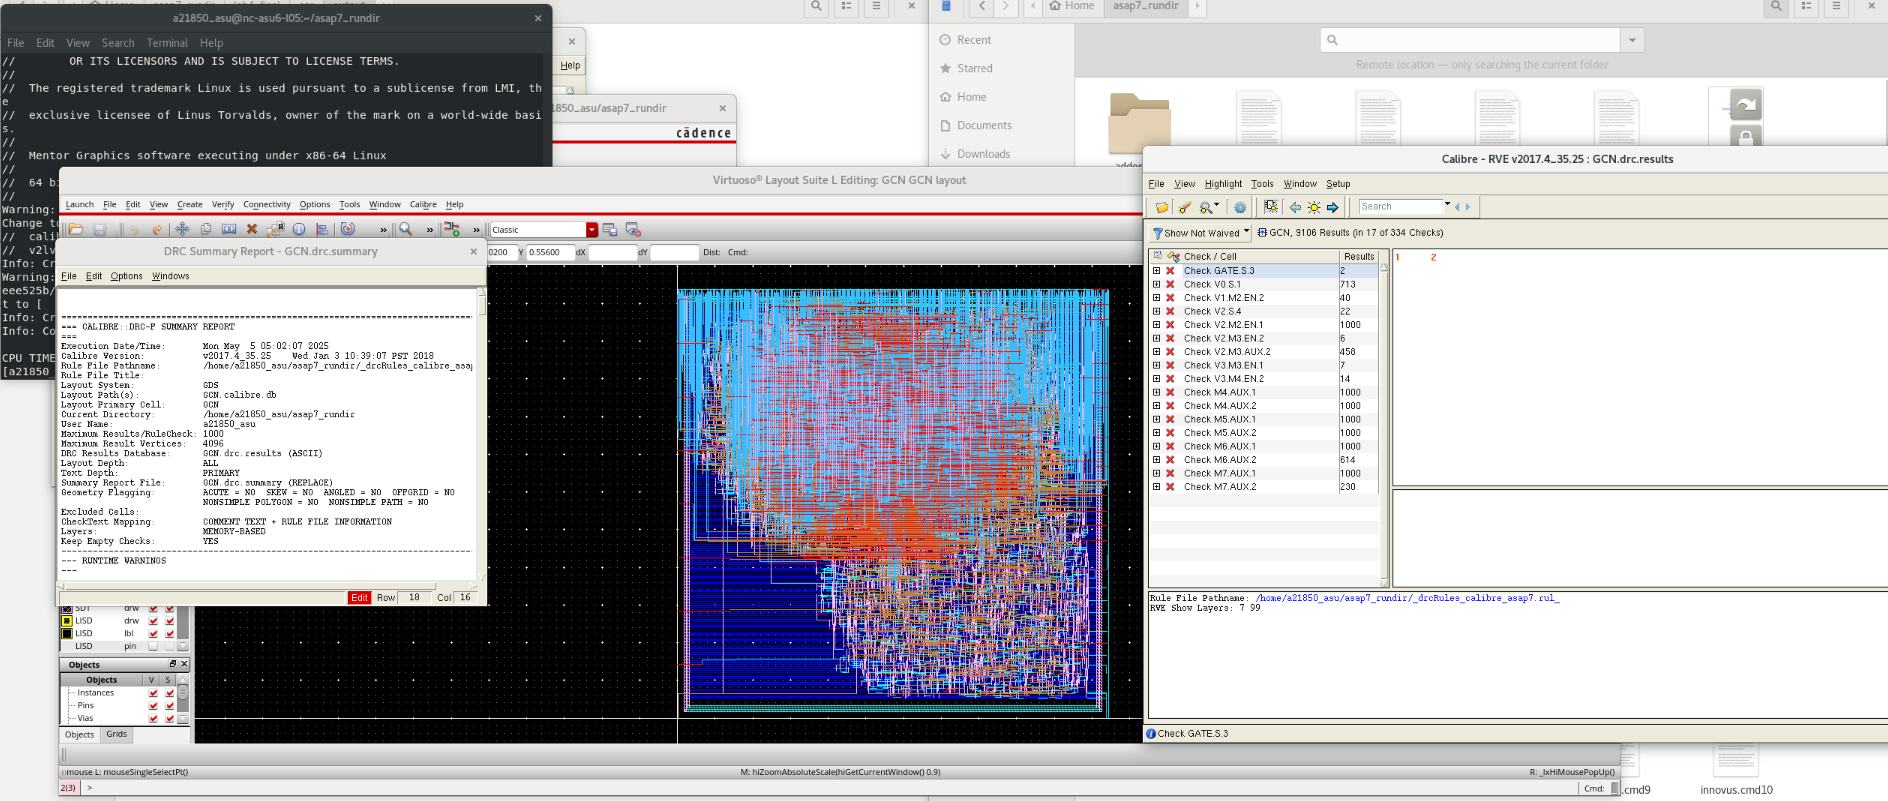Screen dimensions: 1888x801
Task: Open the file manager search filter dropdown
Action: click(x=1632, y=40)
